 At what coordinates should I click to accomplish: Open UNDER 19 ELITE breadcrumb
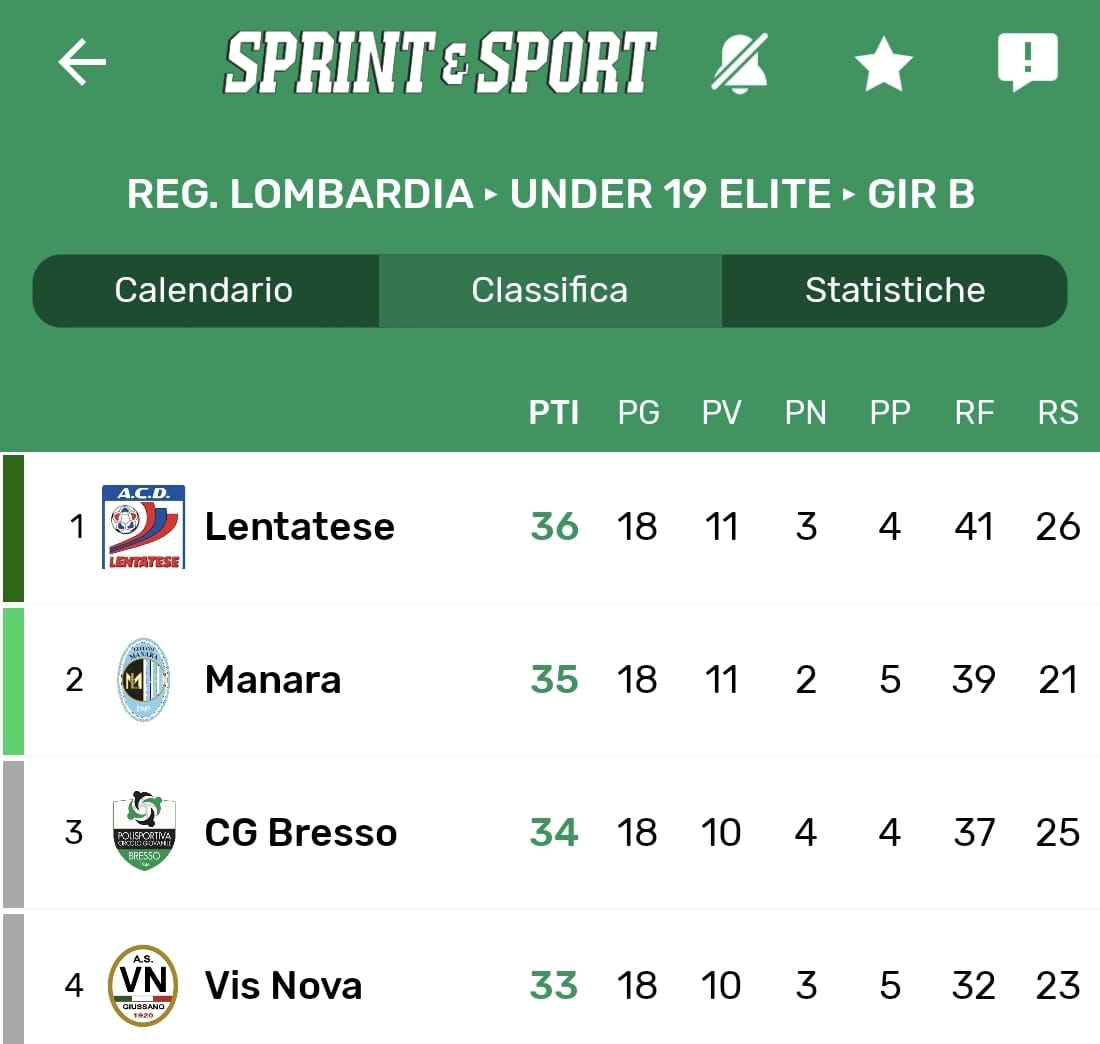(x=670, y=194)
